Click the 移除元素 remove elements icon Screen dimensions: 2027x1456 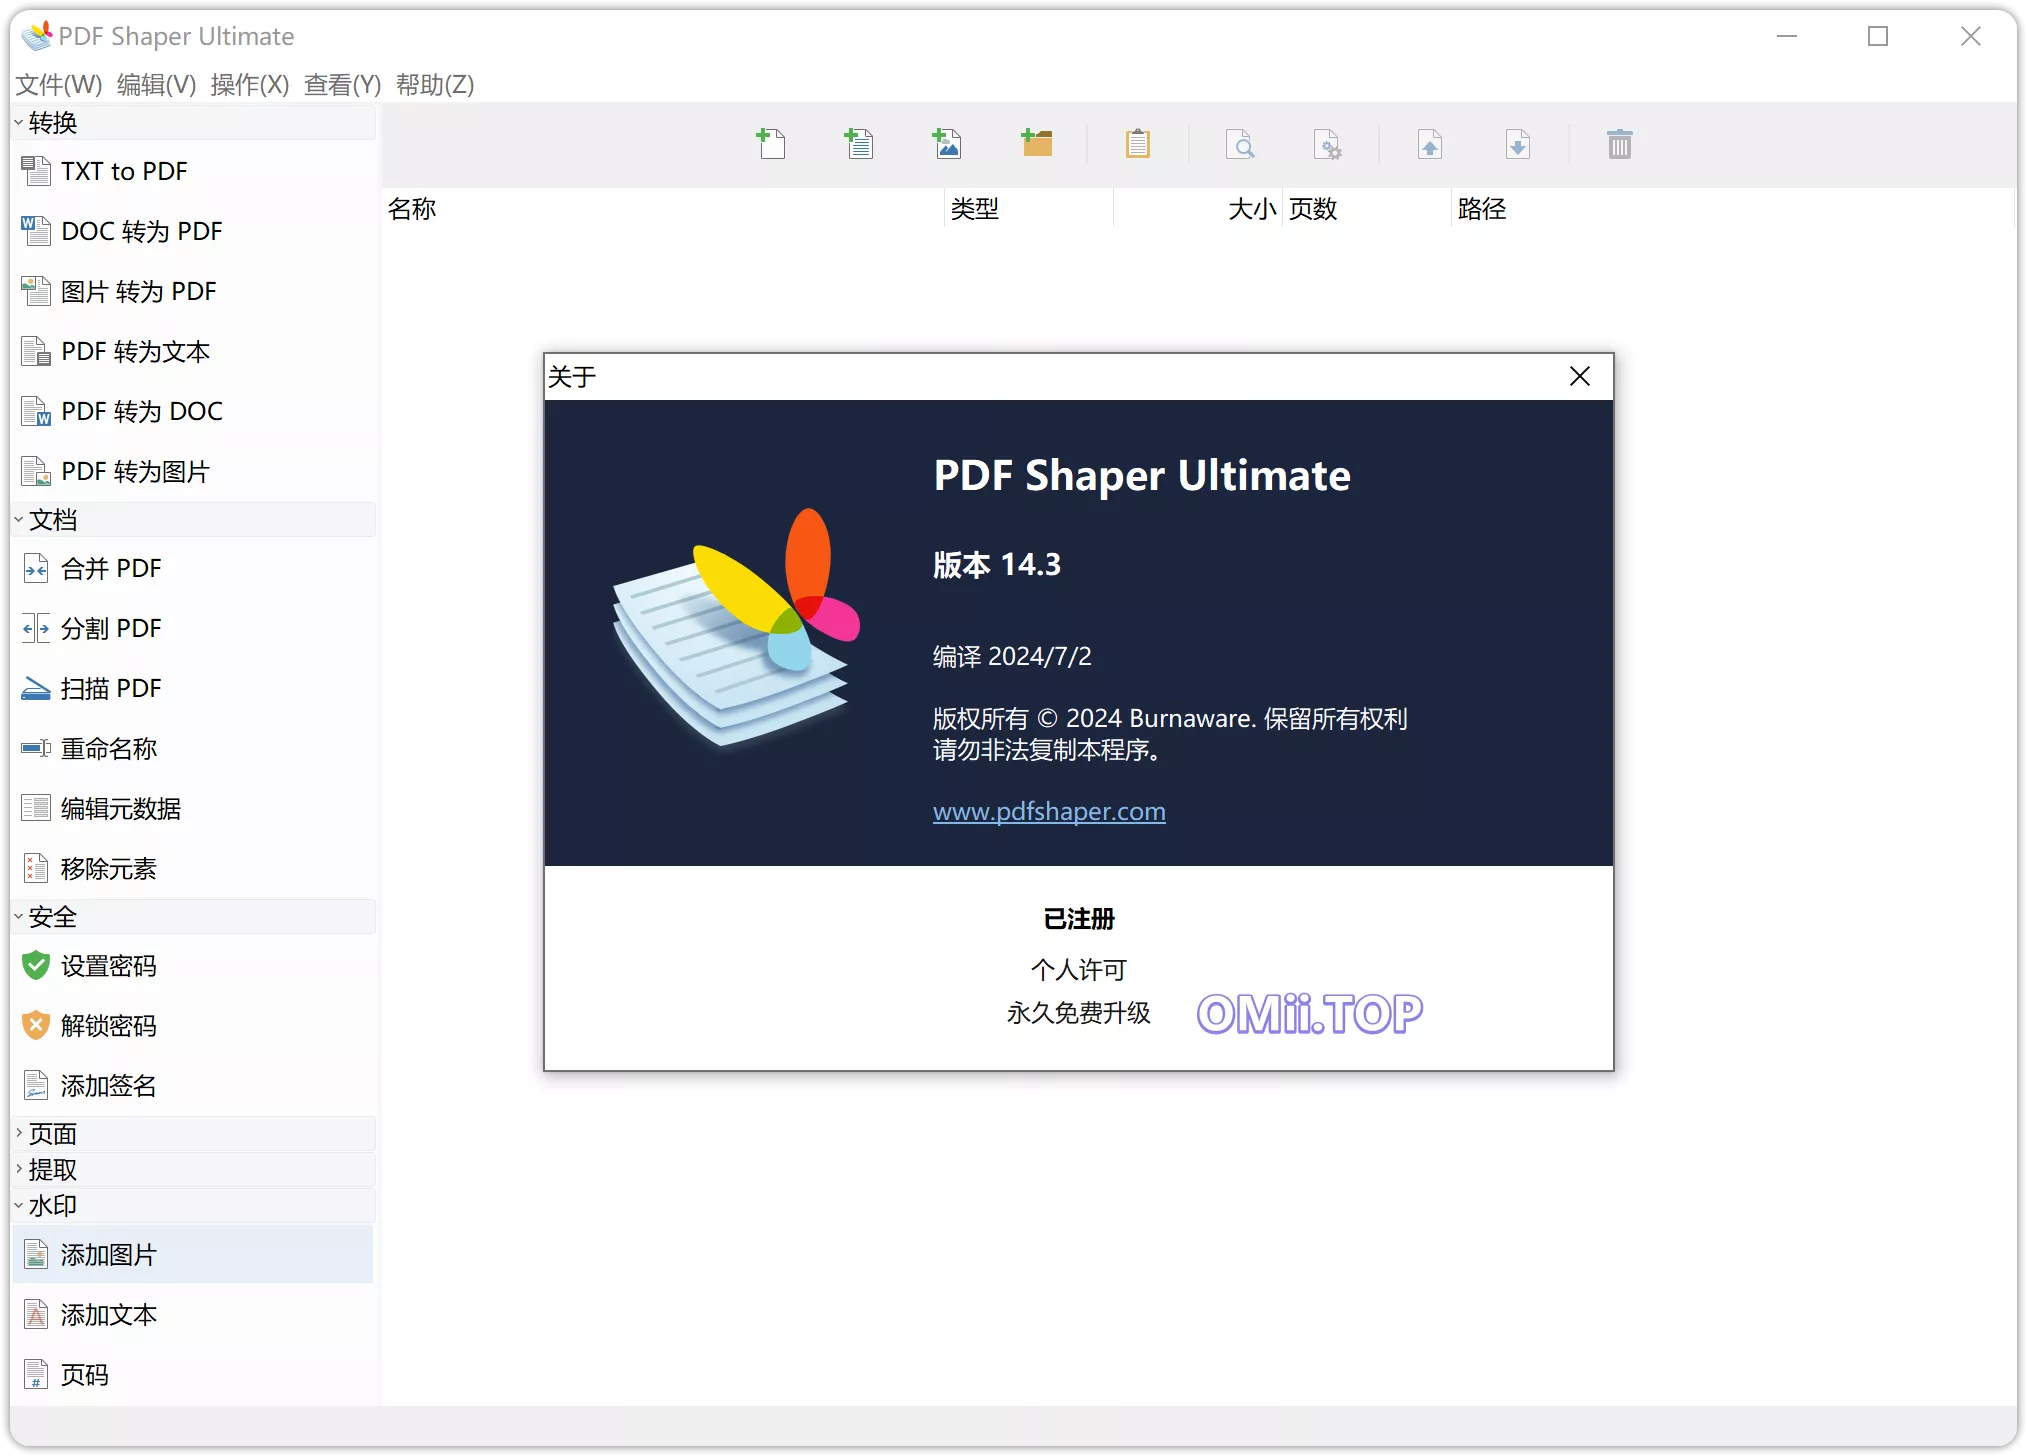point(36,868)
